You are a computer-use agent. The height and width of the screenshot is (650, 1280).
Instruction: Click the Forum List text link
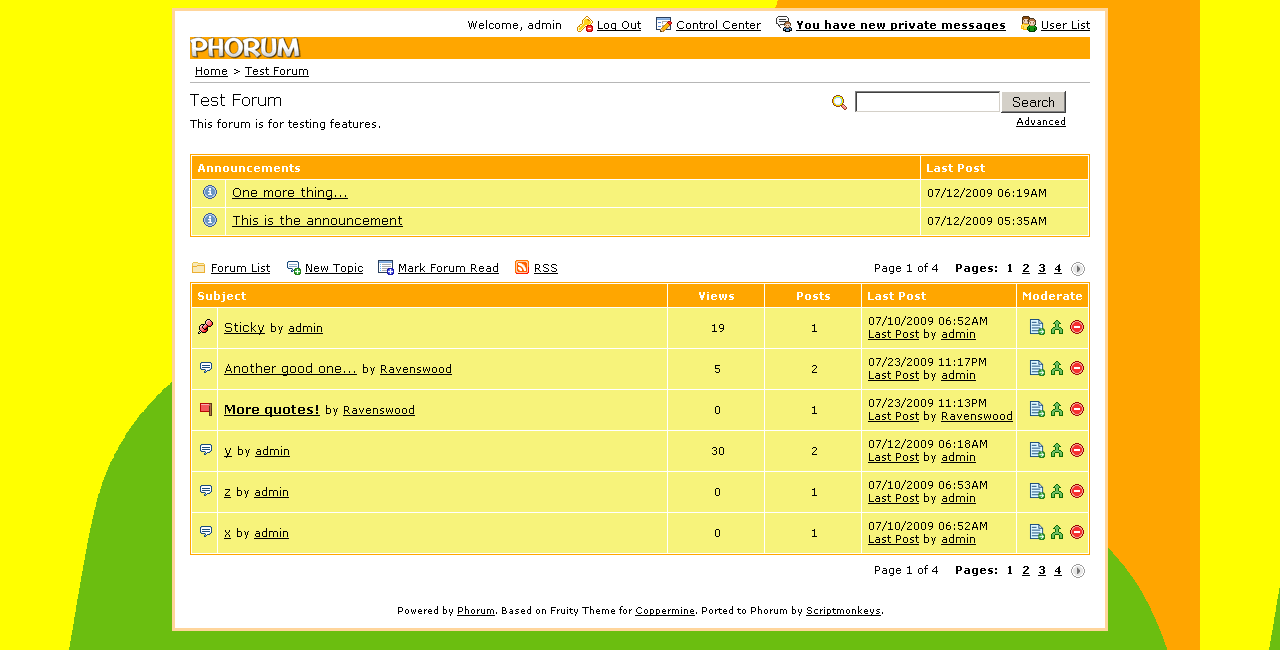pos(240,268)
